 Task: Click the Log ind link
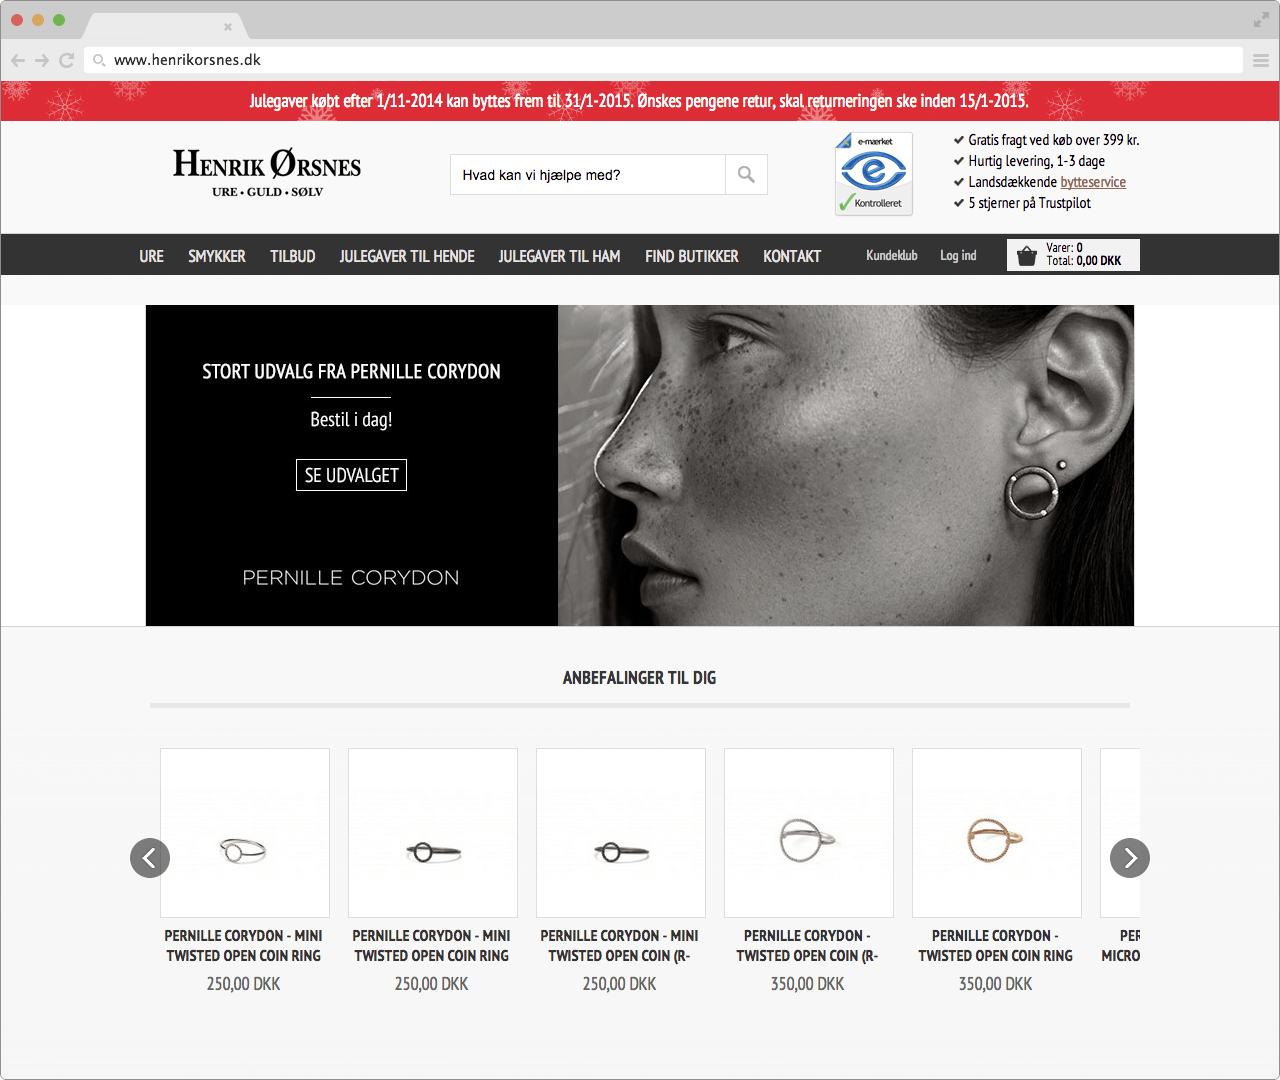pos(958,256)
